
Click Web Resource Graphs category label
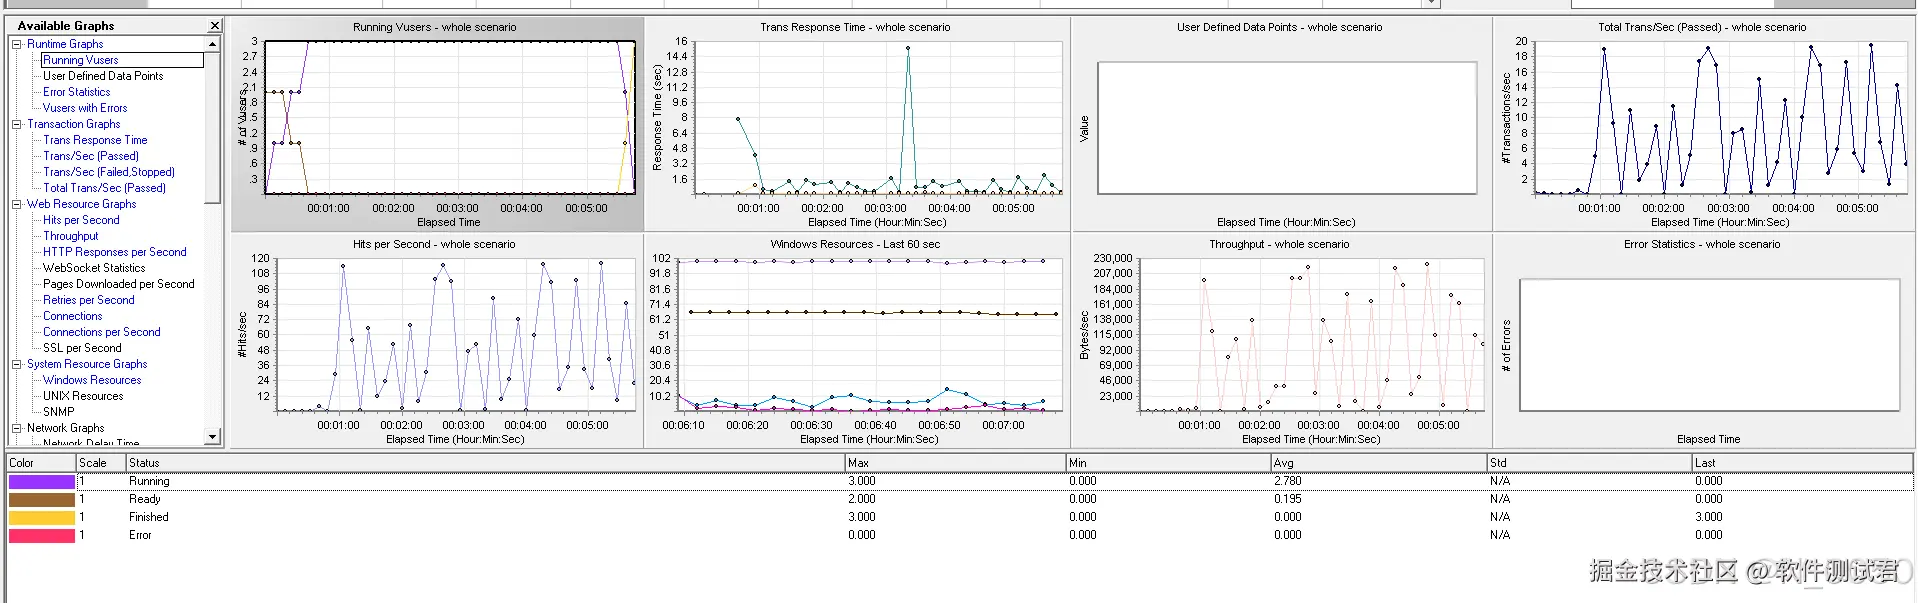81,204
